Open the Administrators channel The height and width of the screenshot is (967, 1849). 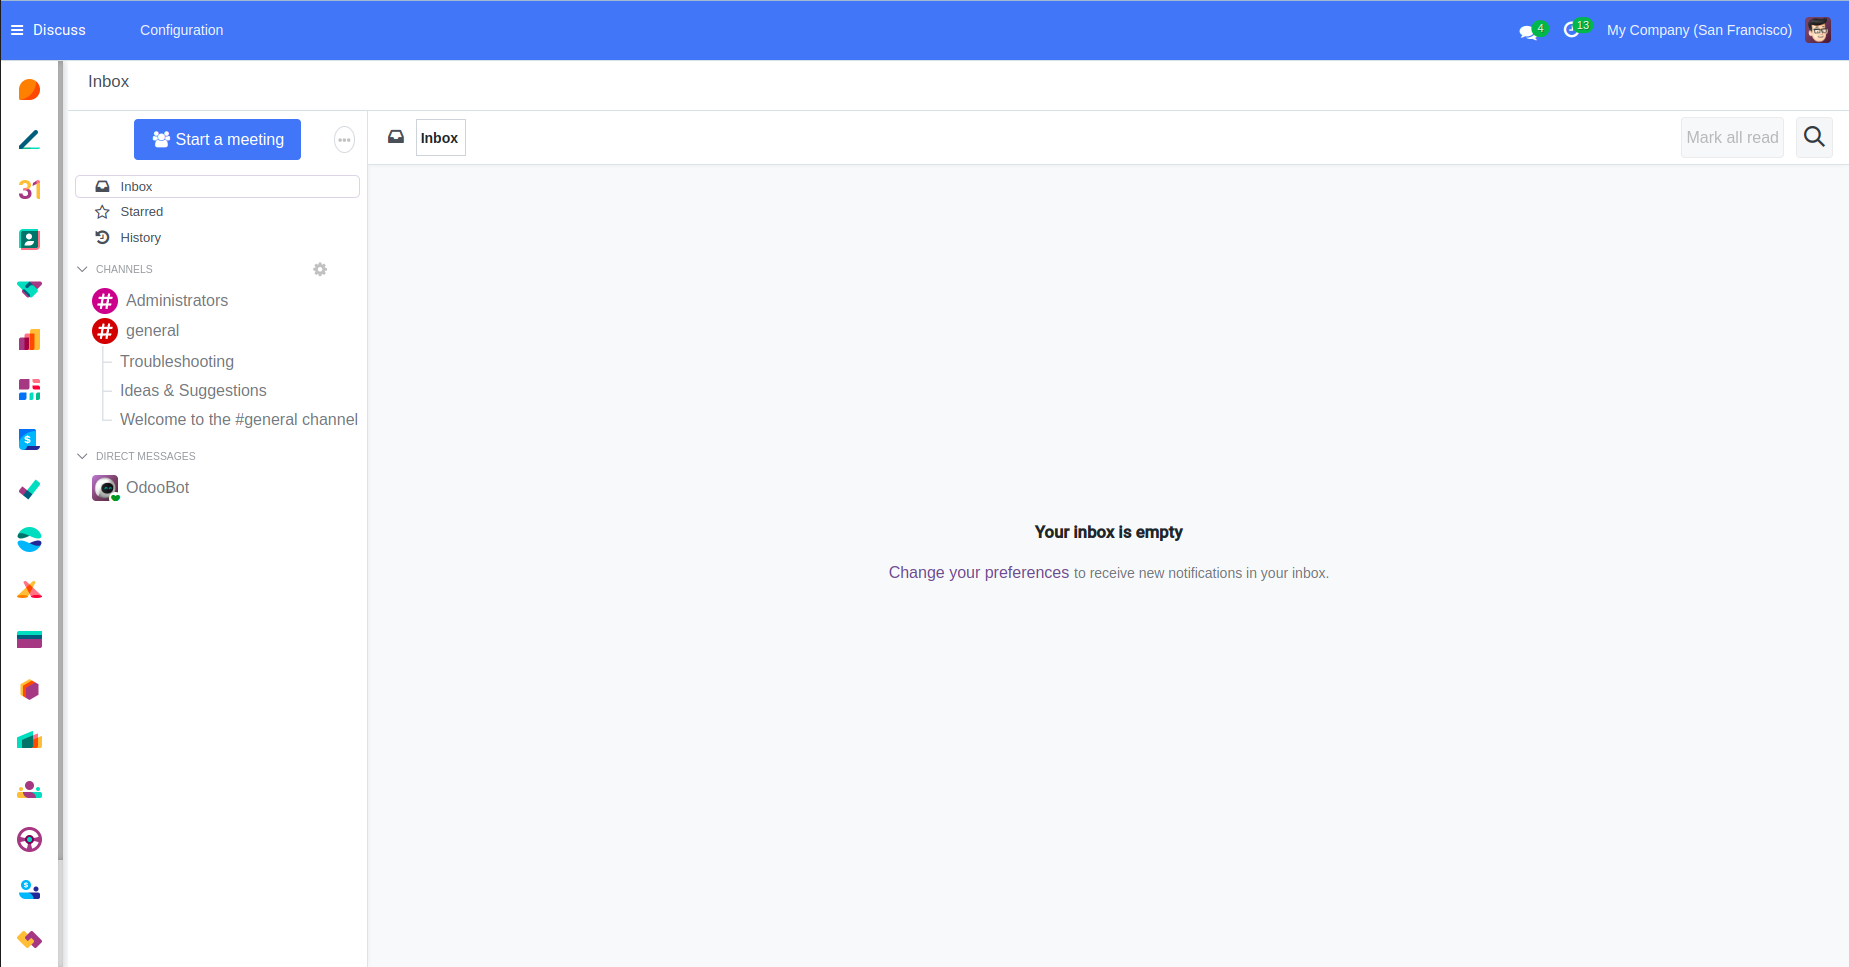click(176, 301)
